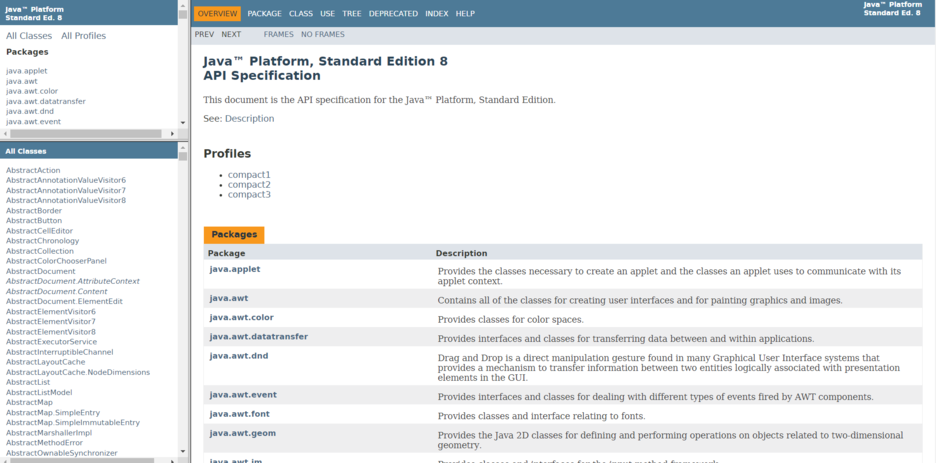Click the down arrow of Packages frame scrollbar
The height and width of the screenshot is (463, 936).
[183, 122]
